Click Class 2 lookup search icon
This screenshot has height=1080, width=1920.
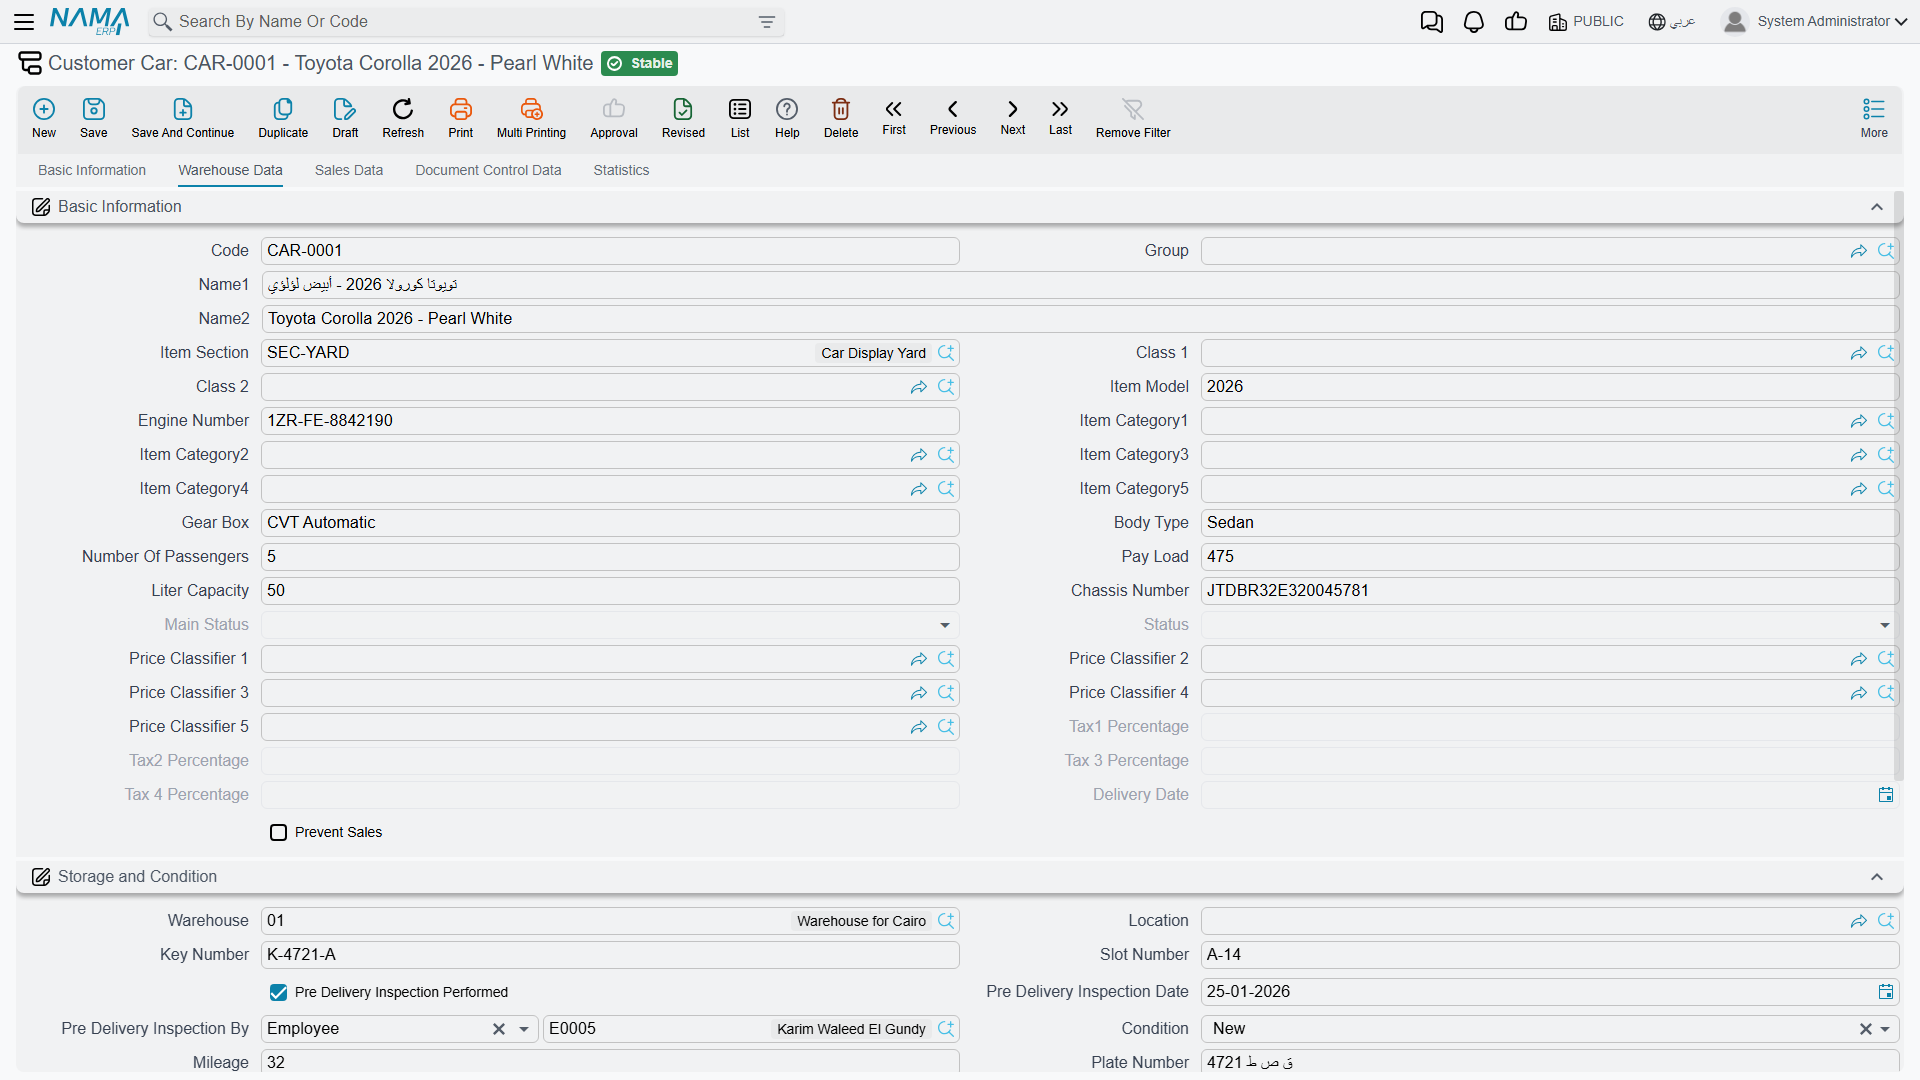946,387
